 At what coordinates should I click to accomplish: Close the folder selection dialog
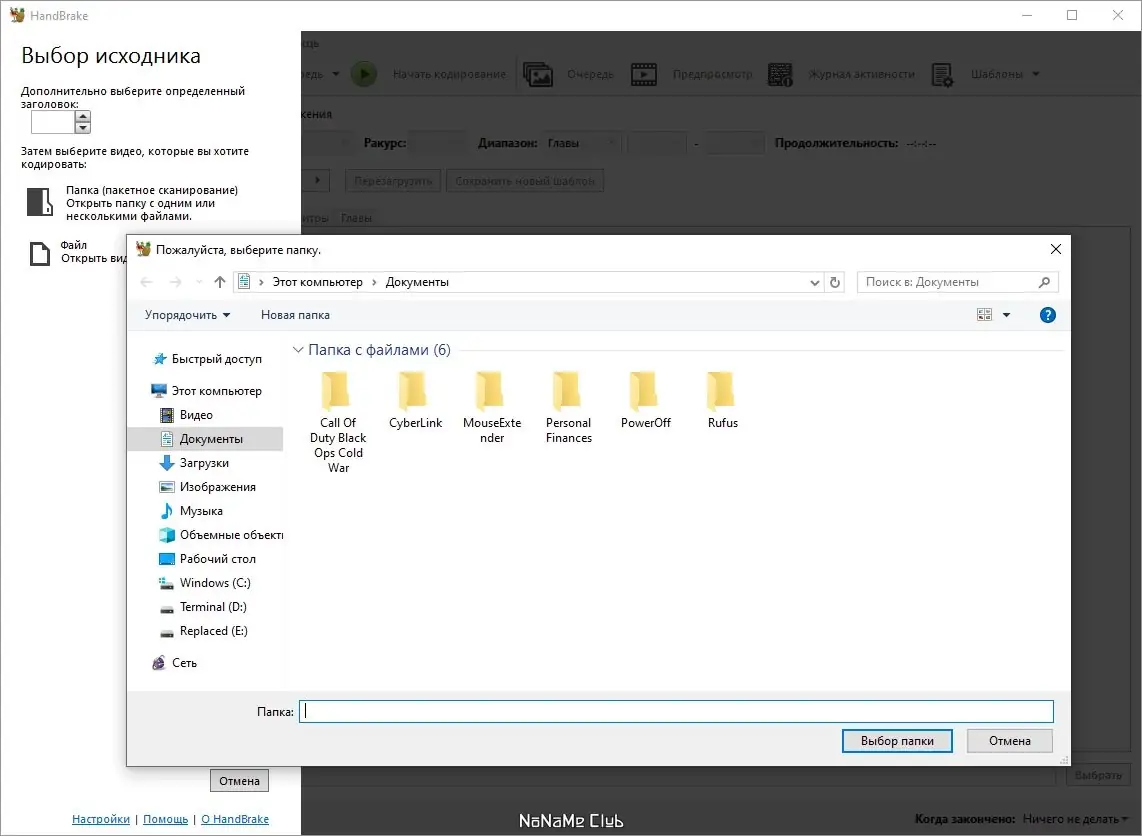coord(1055,249)
